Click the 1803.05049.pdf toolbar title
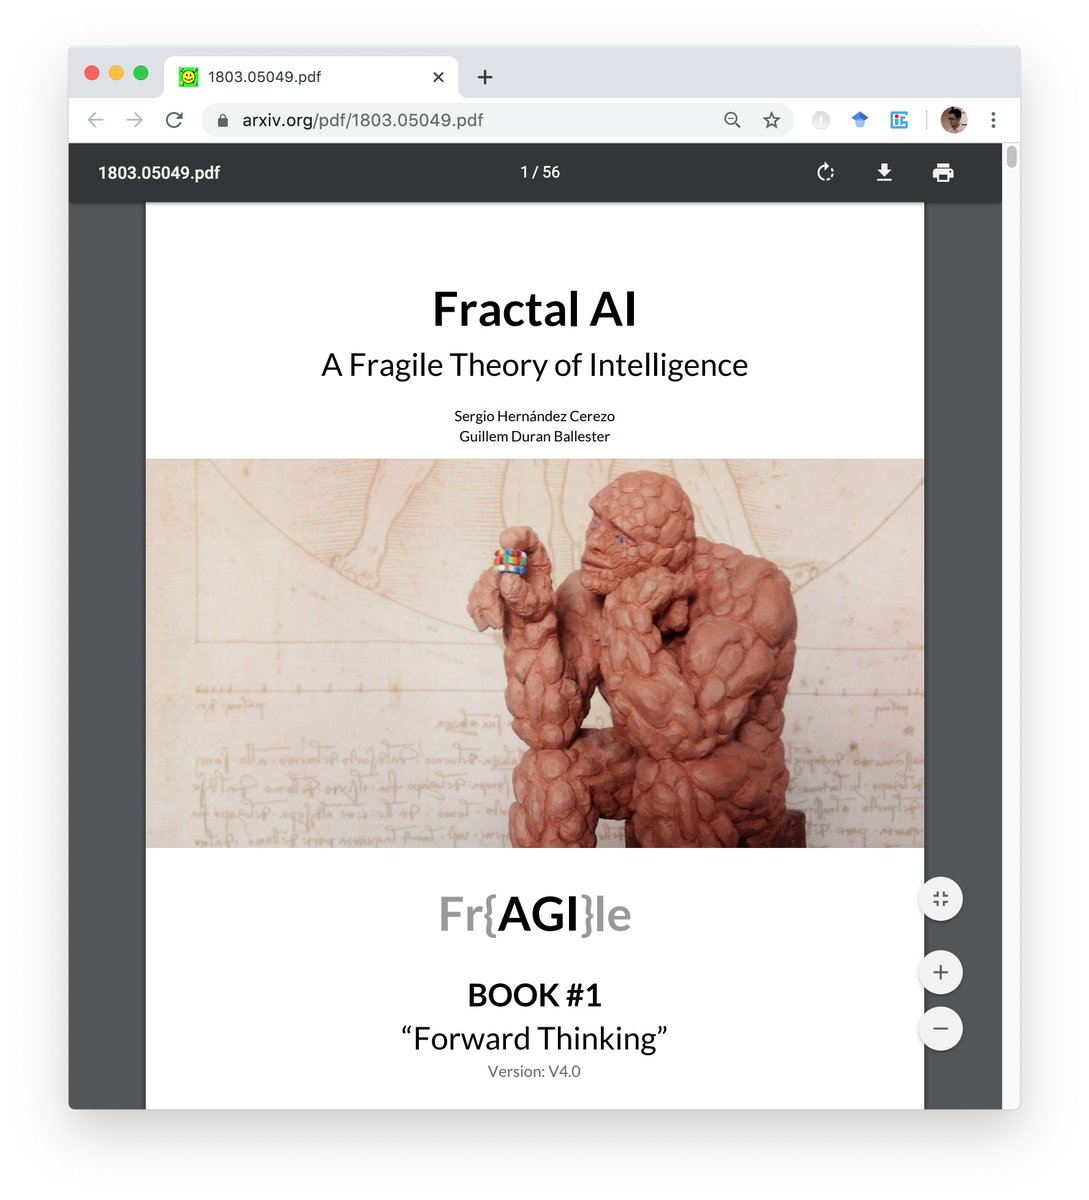The image size is (1089, 1200). [159, 172]
